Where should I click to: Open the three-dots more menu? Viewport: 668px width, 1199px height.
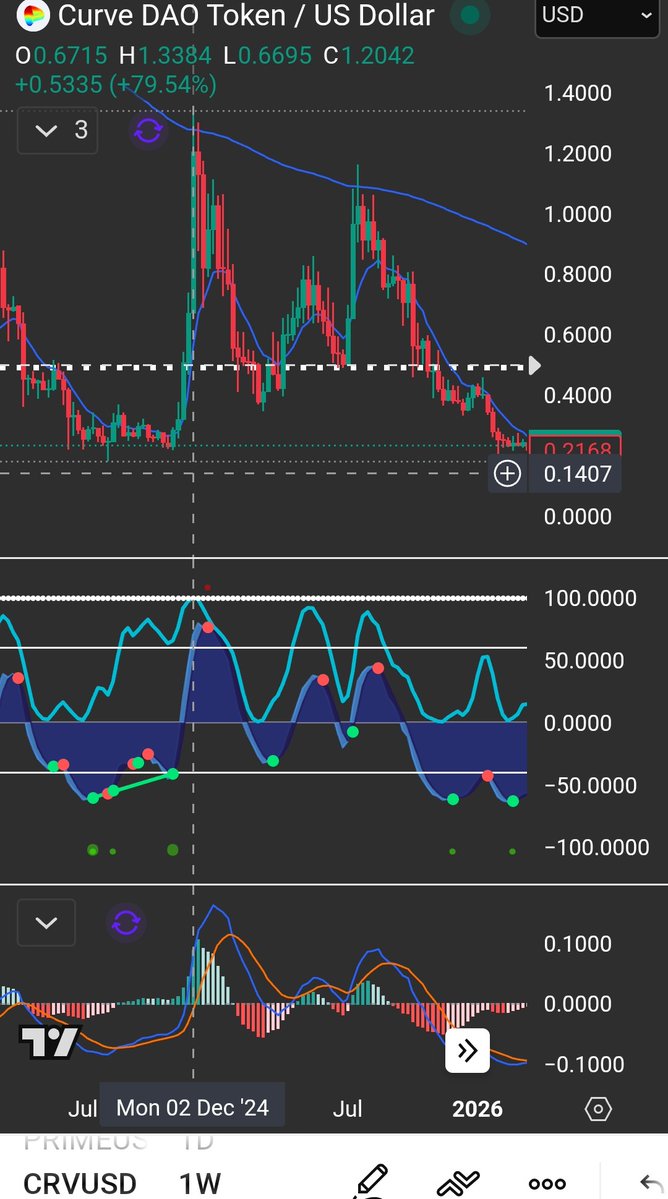547,1184
